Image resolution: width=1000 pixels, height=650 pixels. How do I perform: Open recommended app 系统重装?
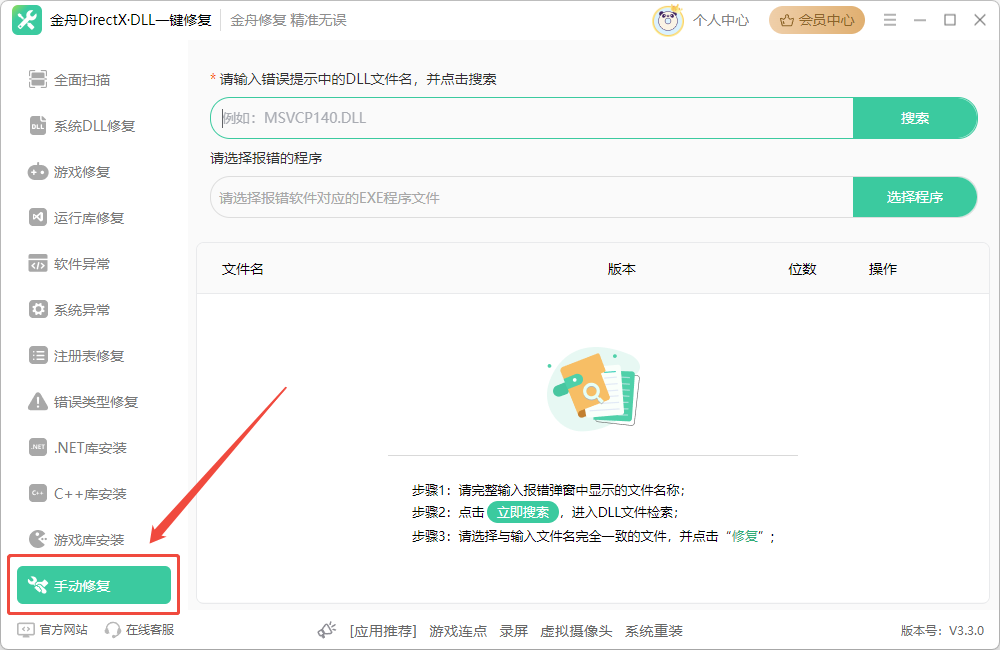[x=654, y=632]
